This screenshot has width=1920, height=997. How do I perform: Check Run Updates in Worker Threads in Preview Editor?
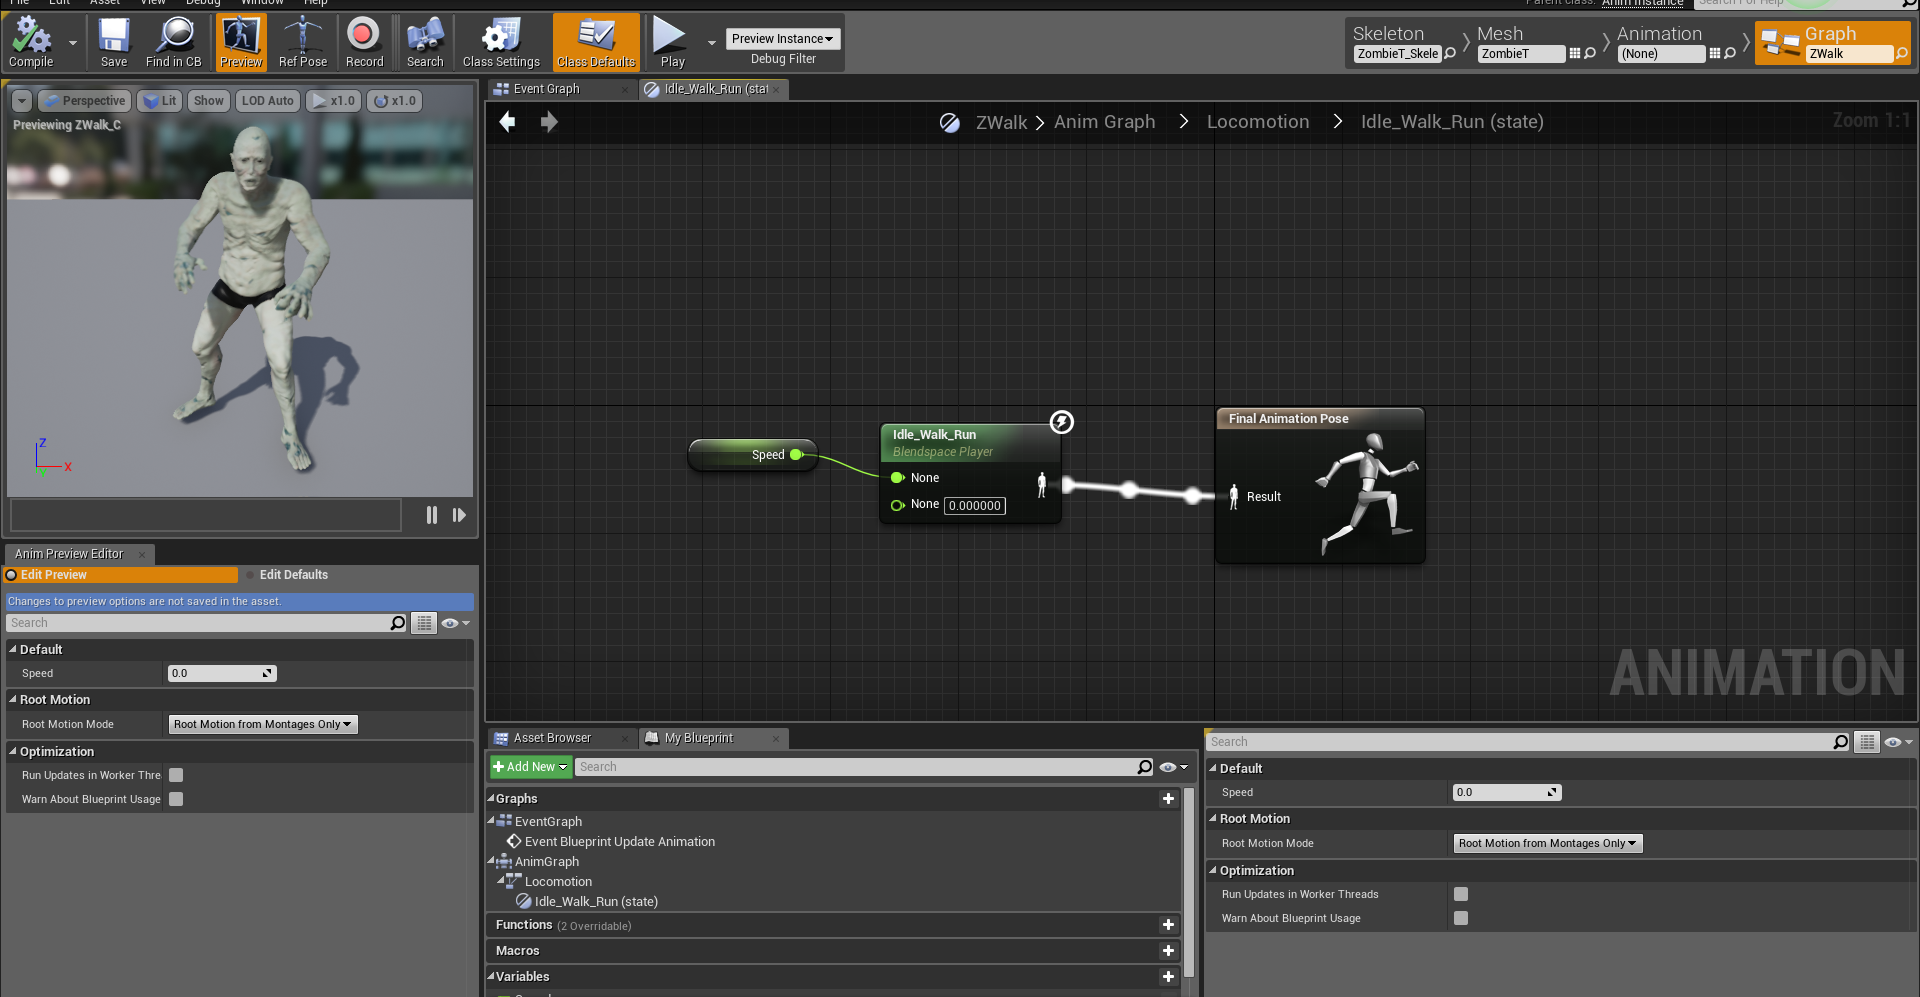(176, 775)
